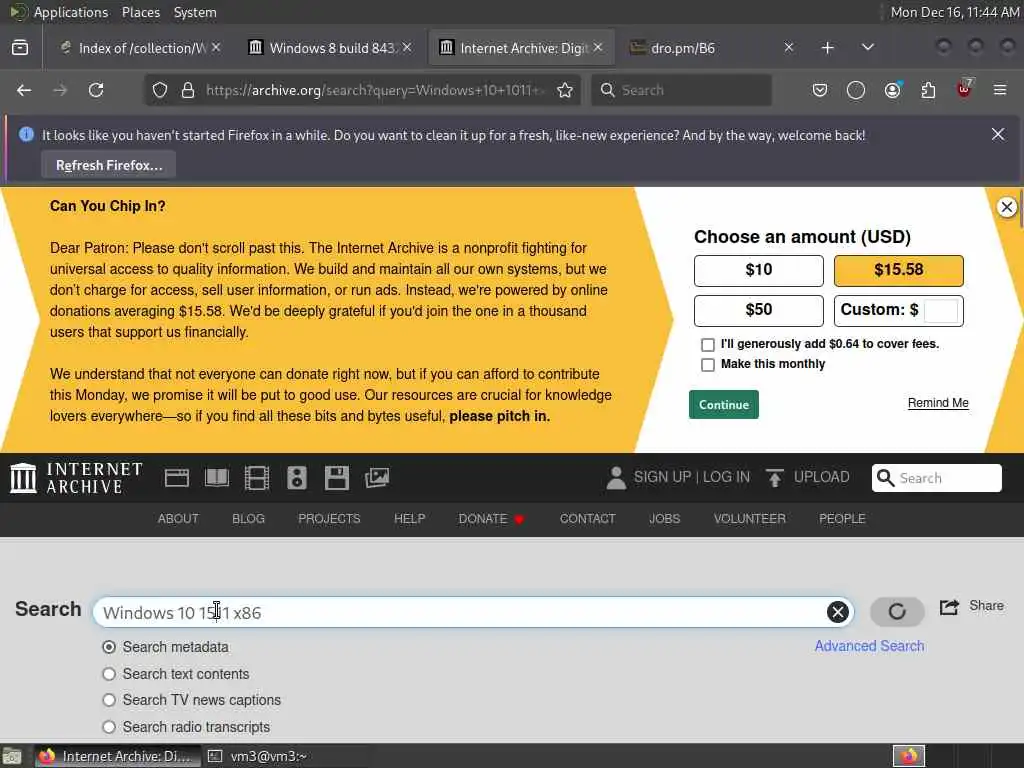Check Make this monthly box

pos(707,365)
